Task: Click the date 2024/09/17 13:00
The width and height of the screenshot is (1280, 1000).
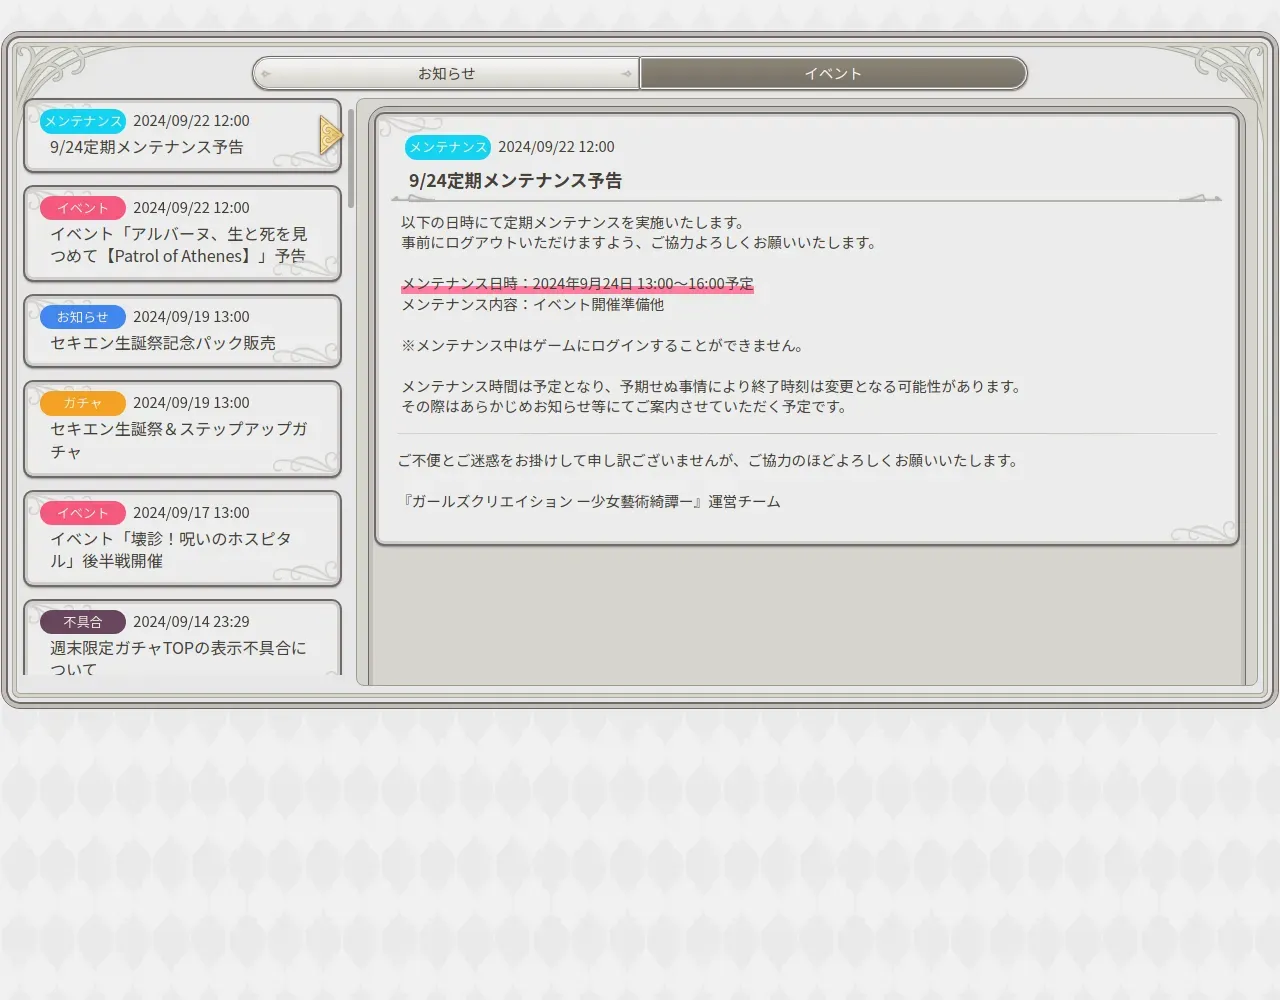Action: [191, 513]
